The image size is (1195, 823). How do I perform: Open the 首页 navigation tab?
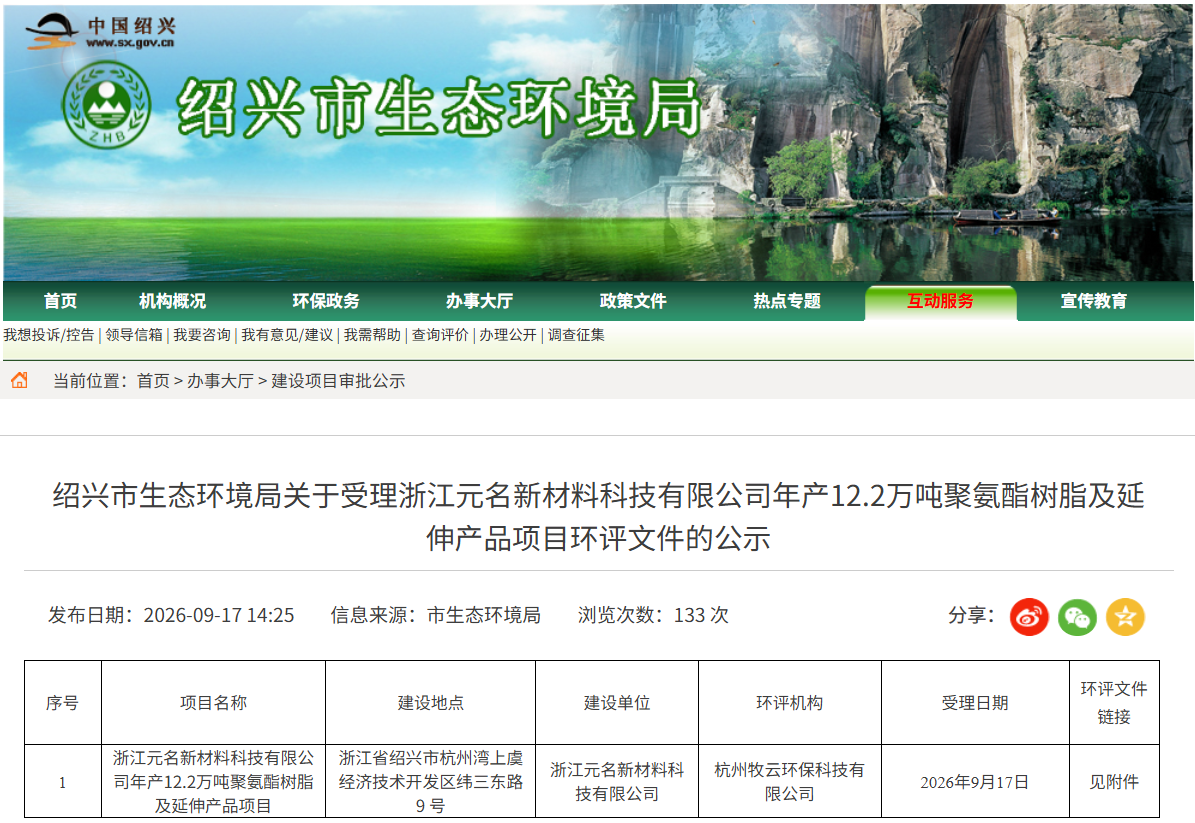tap(60, 301)
